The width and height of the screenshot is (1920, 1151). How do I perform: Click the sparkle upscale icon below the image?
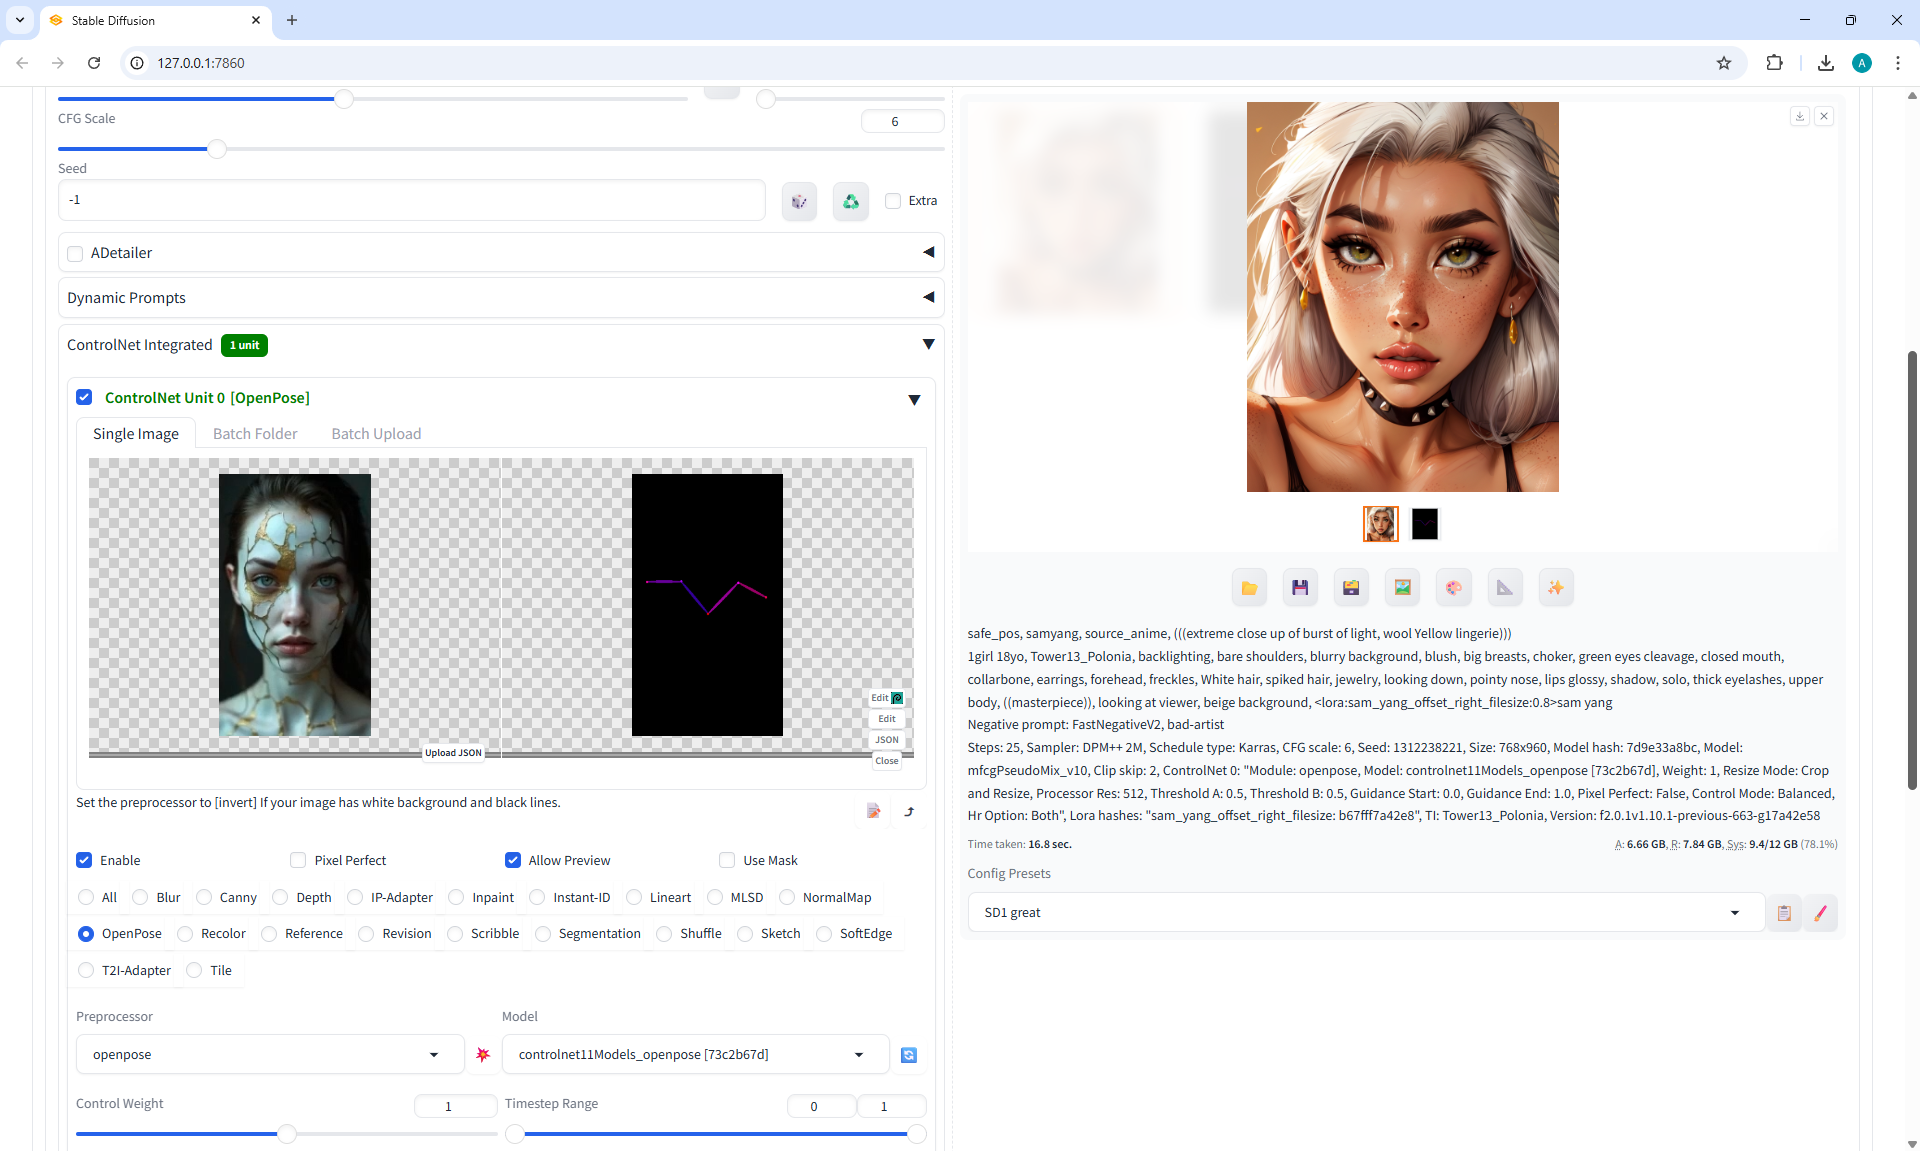tap(1555, 588)
